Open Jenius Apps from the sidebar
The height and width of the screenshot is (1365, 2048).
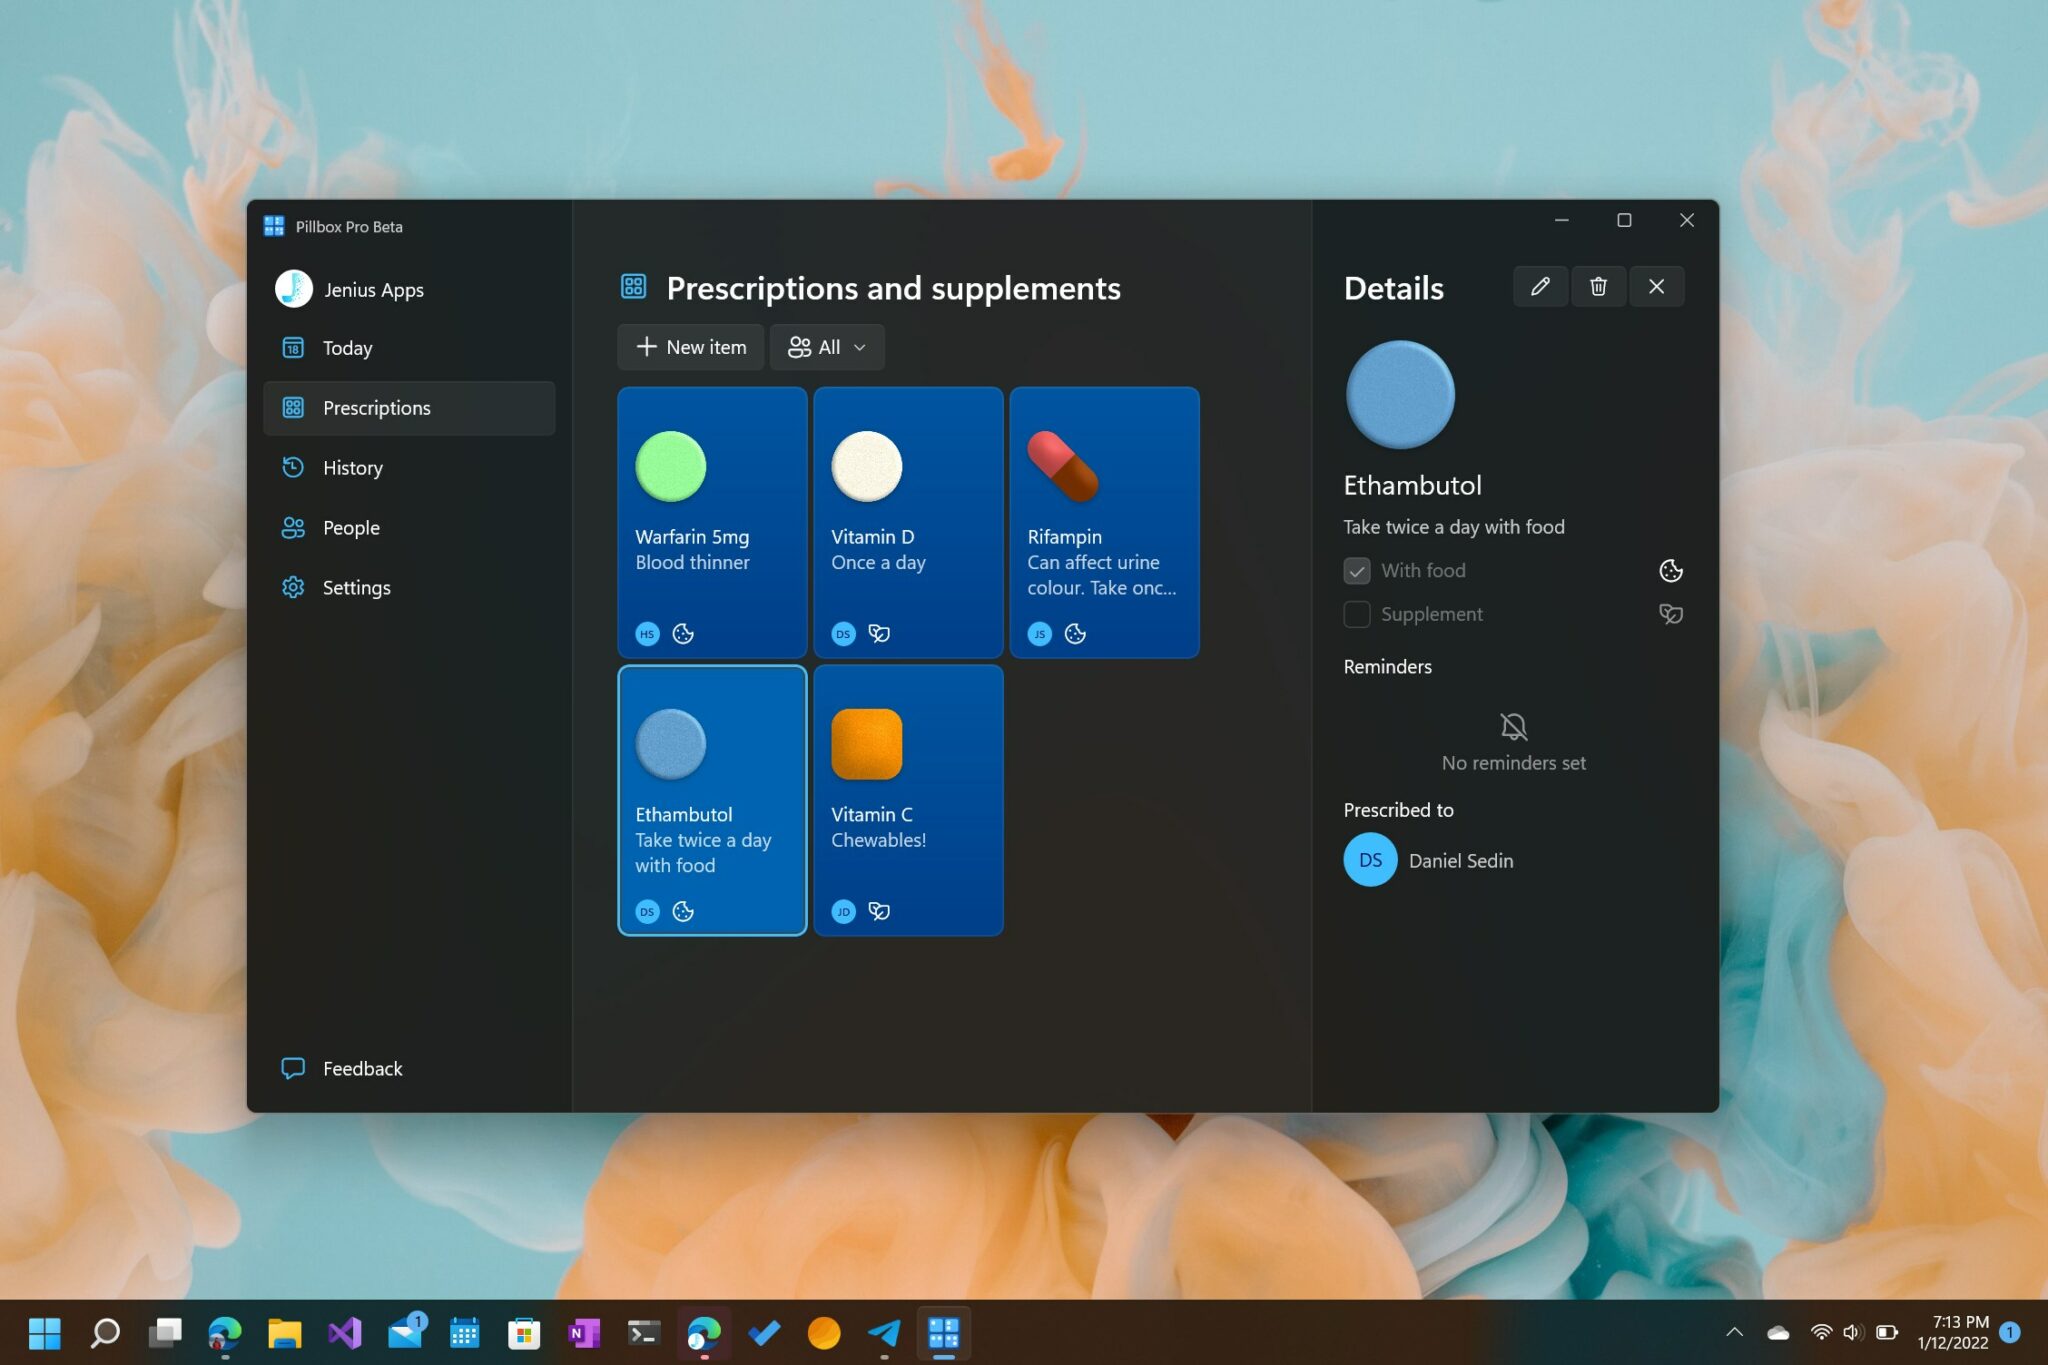coord(373,289)
